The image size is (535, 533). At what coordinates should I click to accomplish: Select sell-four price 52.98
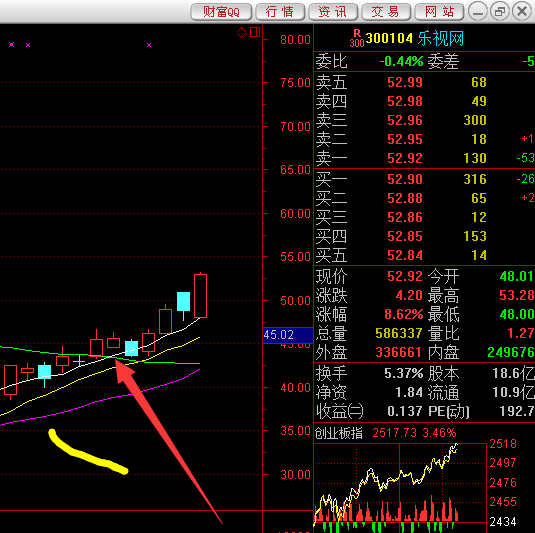pyautogui.click(x=405, y=101)
